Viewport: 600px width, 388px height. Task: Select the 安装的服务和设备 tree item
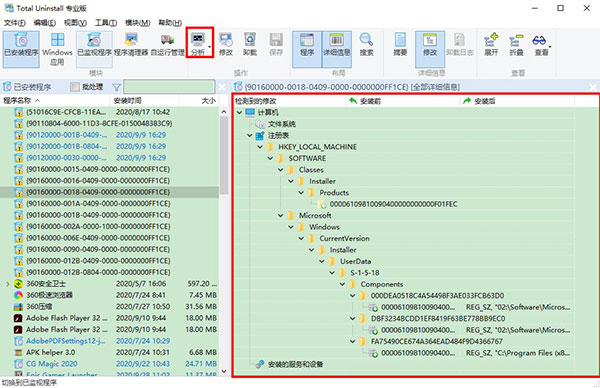295,364
